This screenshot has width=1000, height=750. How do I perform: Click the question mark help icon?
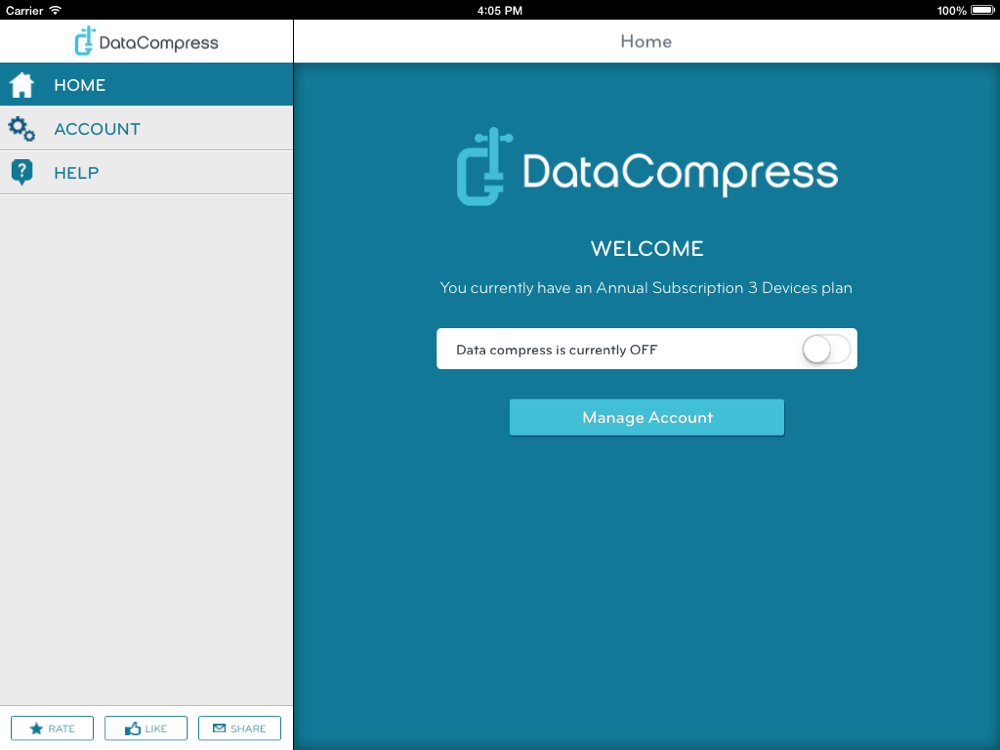[x=22, y=172]
